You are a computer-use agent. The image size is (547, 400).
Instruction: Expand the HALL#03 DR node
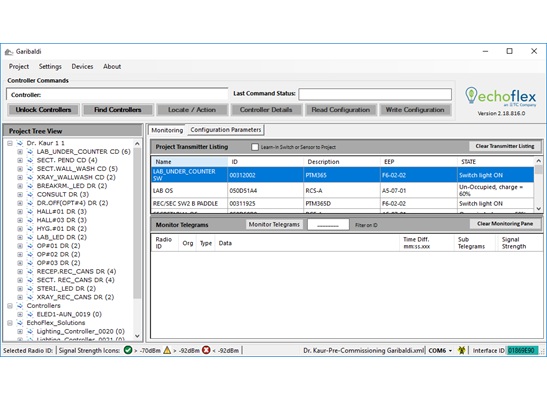point(20,220)
